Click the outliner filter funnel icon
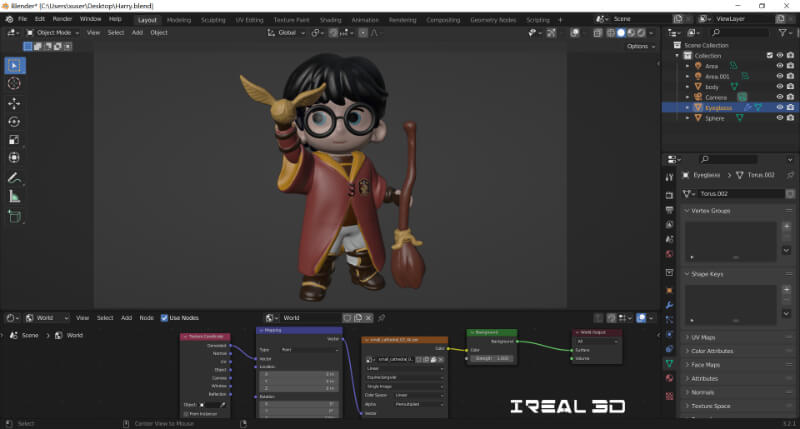The height and width of the screenshot is (429, 800). point(782,32)
